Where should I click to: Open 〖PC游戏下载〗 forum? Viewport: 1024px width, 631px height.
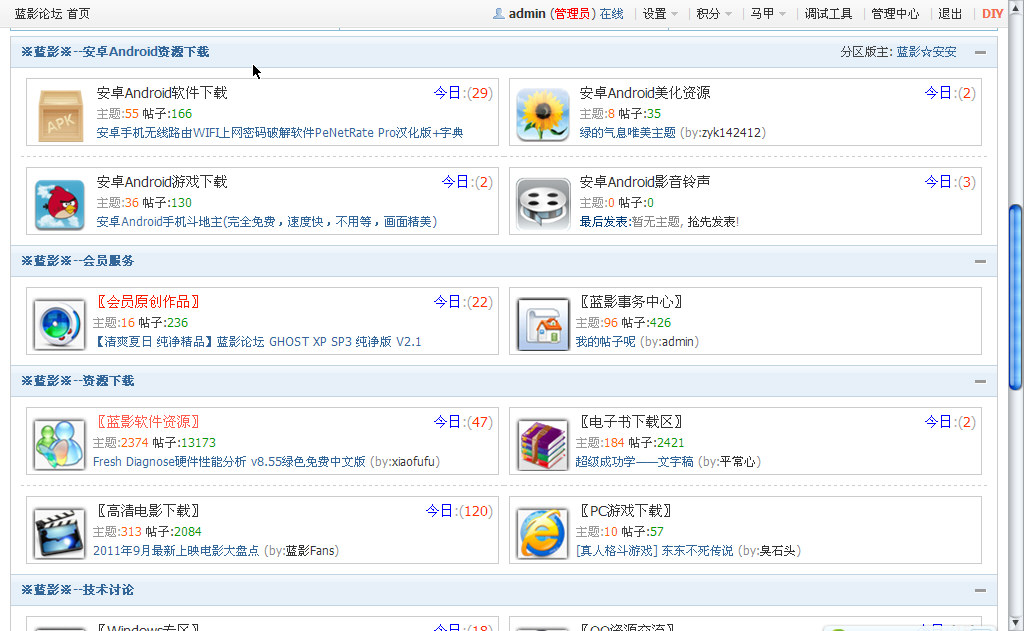point(625,511)
